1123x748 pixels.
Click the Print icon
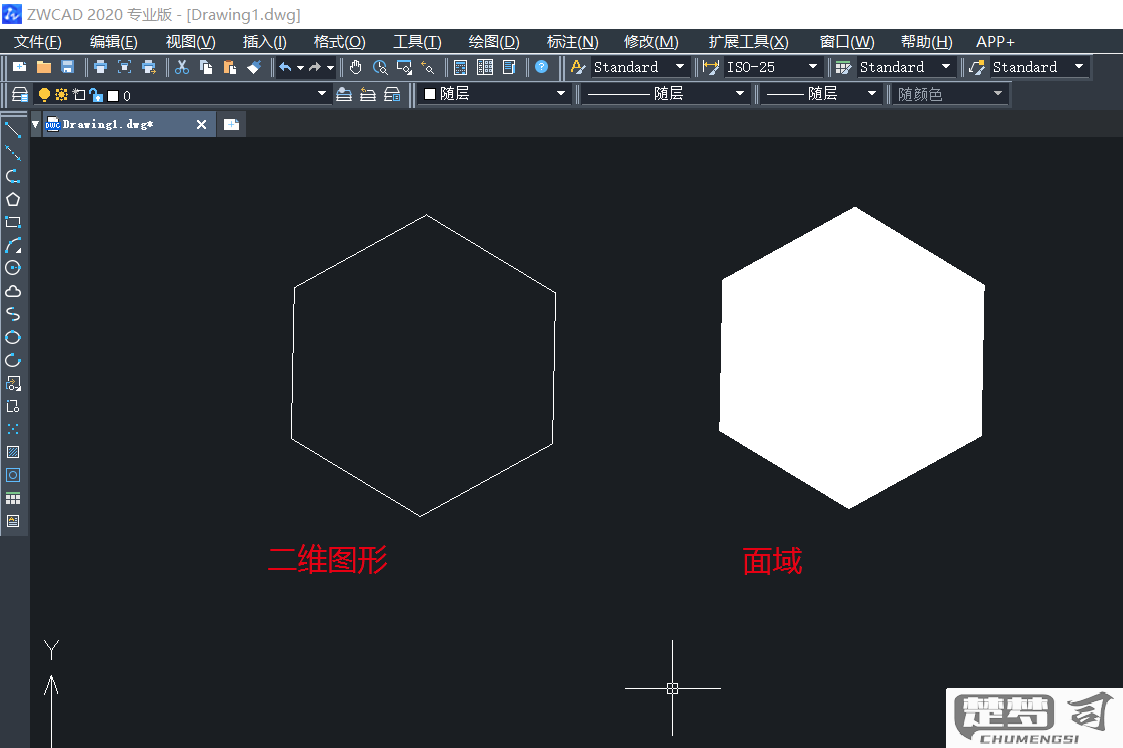tap(100, 67)
